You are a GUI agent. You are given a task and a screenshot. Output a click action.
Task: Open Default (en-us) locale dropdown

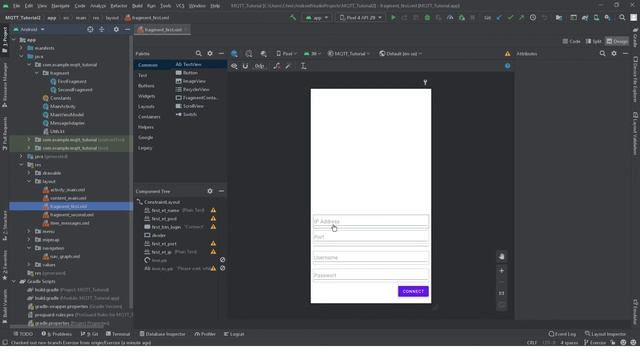tap(400, 54)
